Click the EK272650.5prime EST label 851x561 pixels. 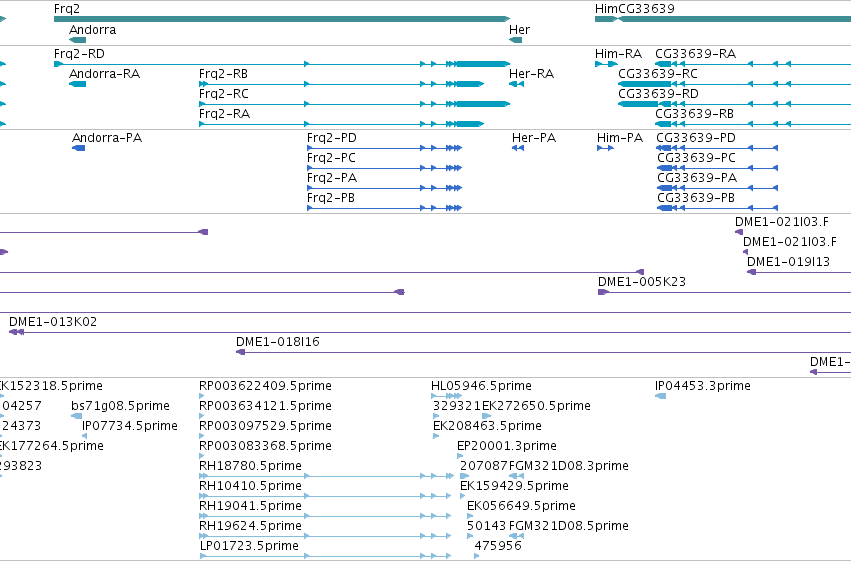(536, 406)
